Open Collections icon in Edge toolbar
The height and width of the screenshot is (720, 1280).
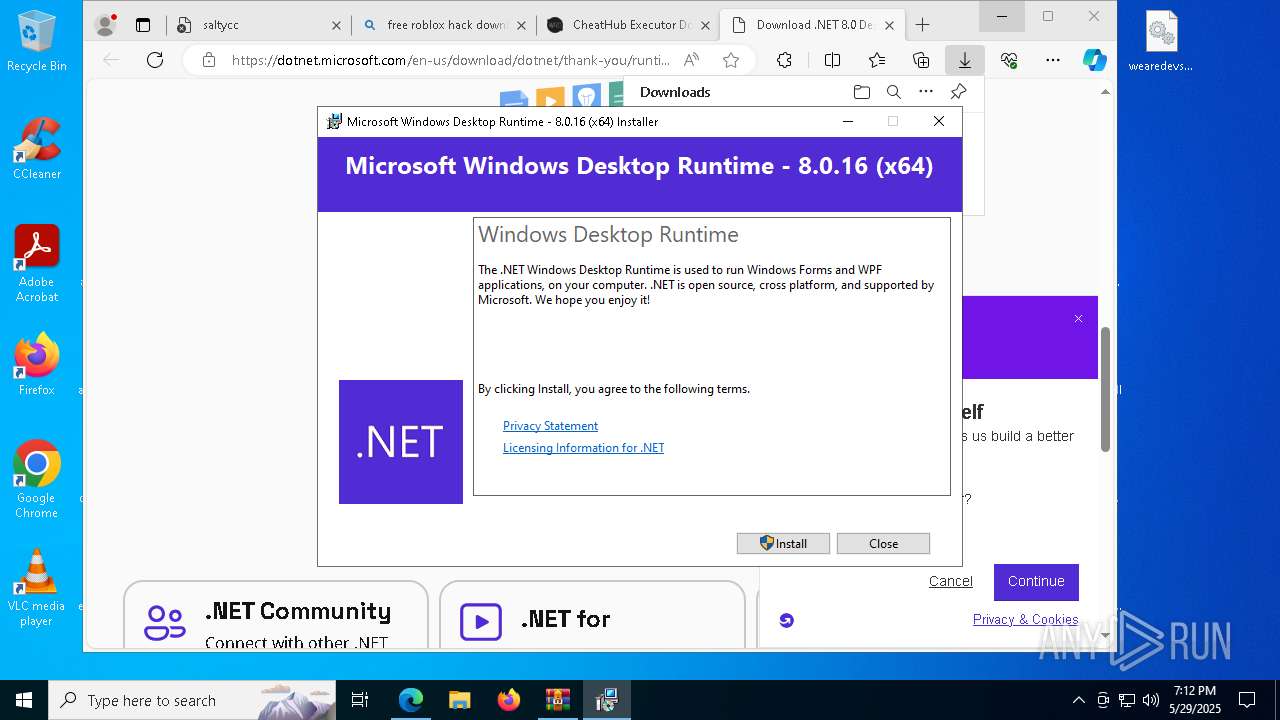pos(921,60)
